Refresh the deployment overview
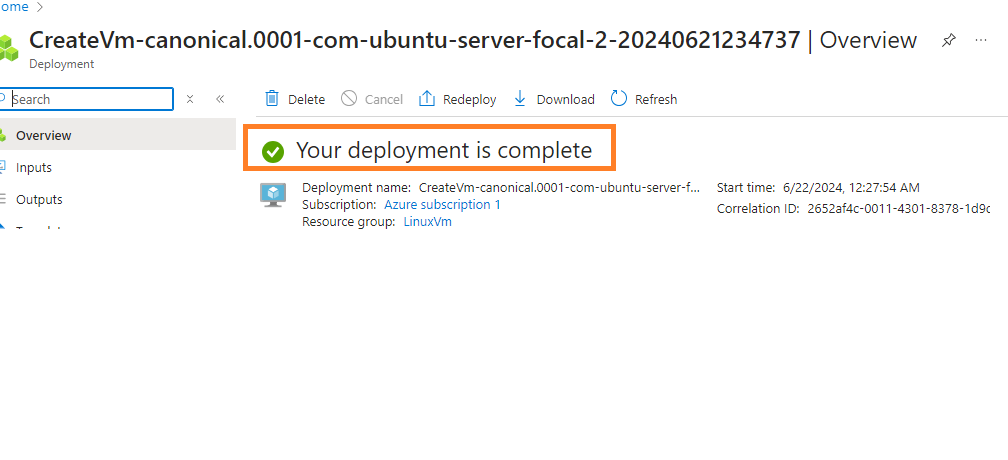This screenshot has width=1008, height=460. 644,99
